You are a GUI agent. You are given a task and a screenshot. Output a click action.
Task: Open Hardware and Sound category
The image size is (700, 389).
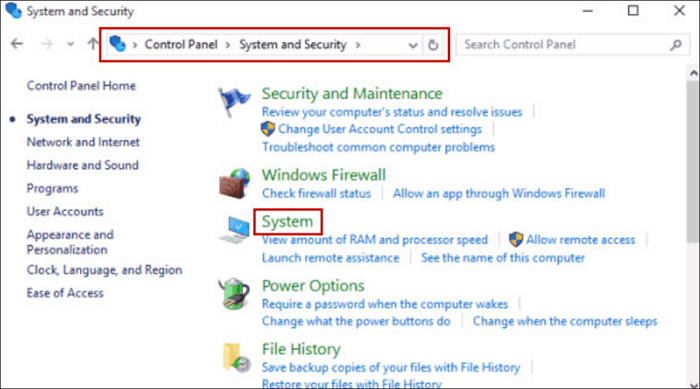pos(83,165)
